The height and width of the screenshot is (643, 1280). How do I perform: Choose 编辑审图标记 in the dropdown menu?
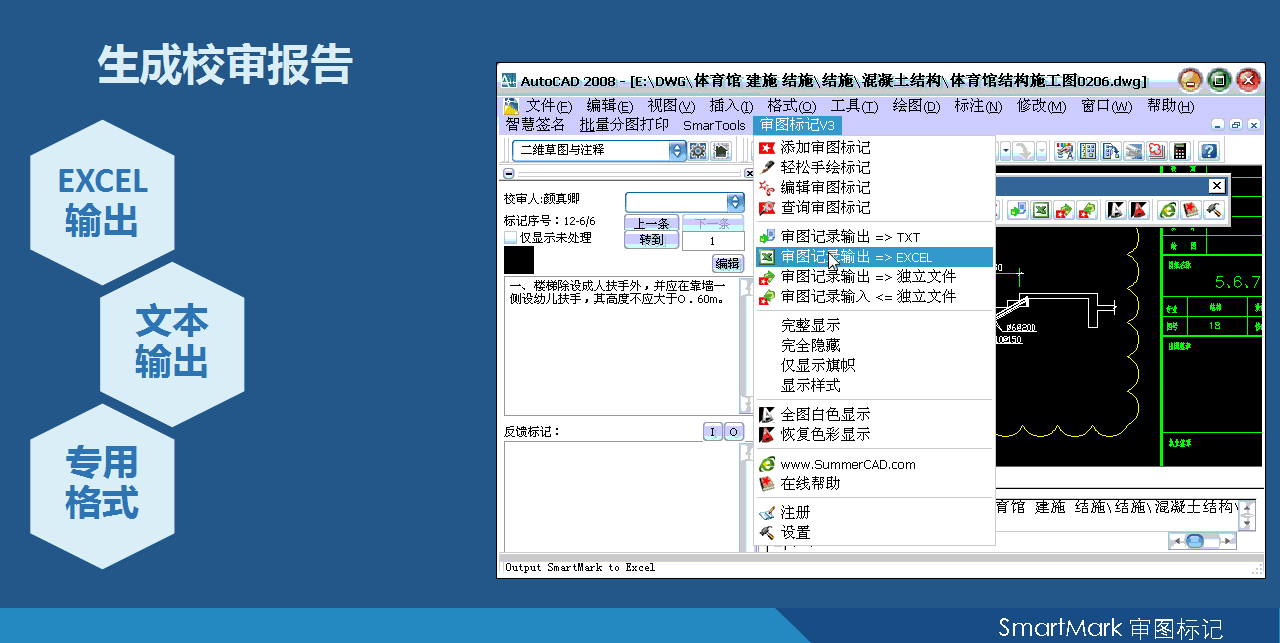pos(874,187)
